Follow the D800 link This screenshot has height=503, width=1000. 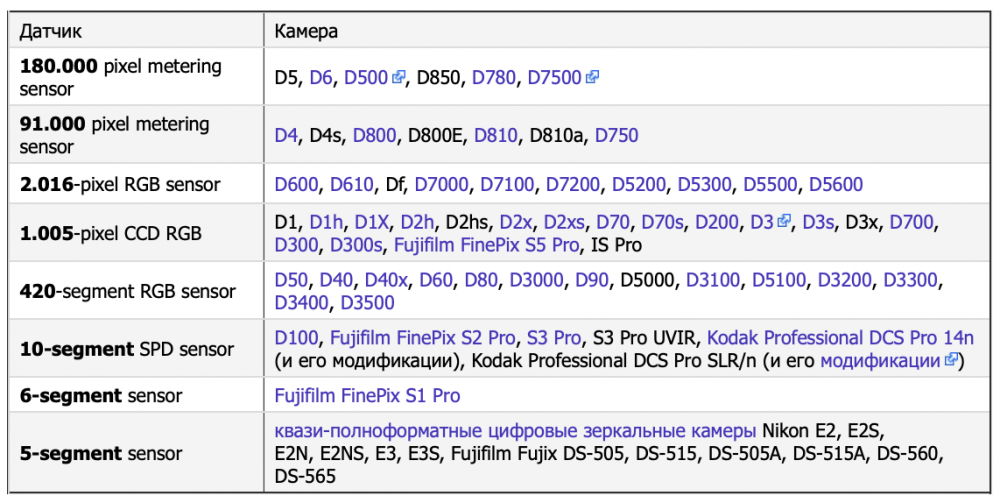(374, 135)
